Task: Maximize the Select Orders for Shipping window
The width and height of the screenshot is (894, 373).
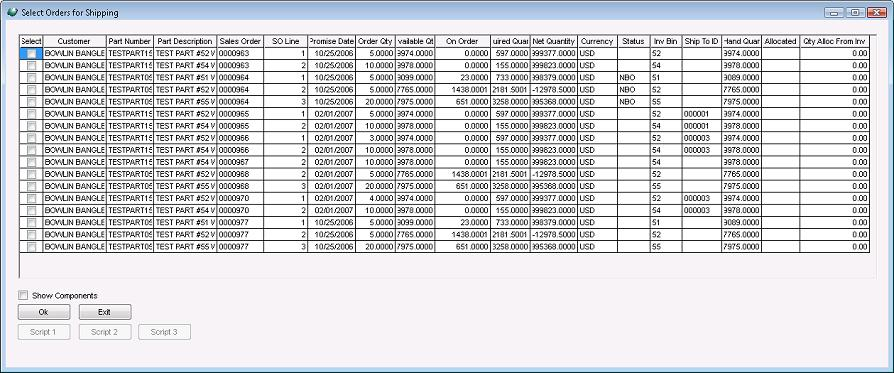Action: pos(855,13)
